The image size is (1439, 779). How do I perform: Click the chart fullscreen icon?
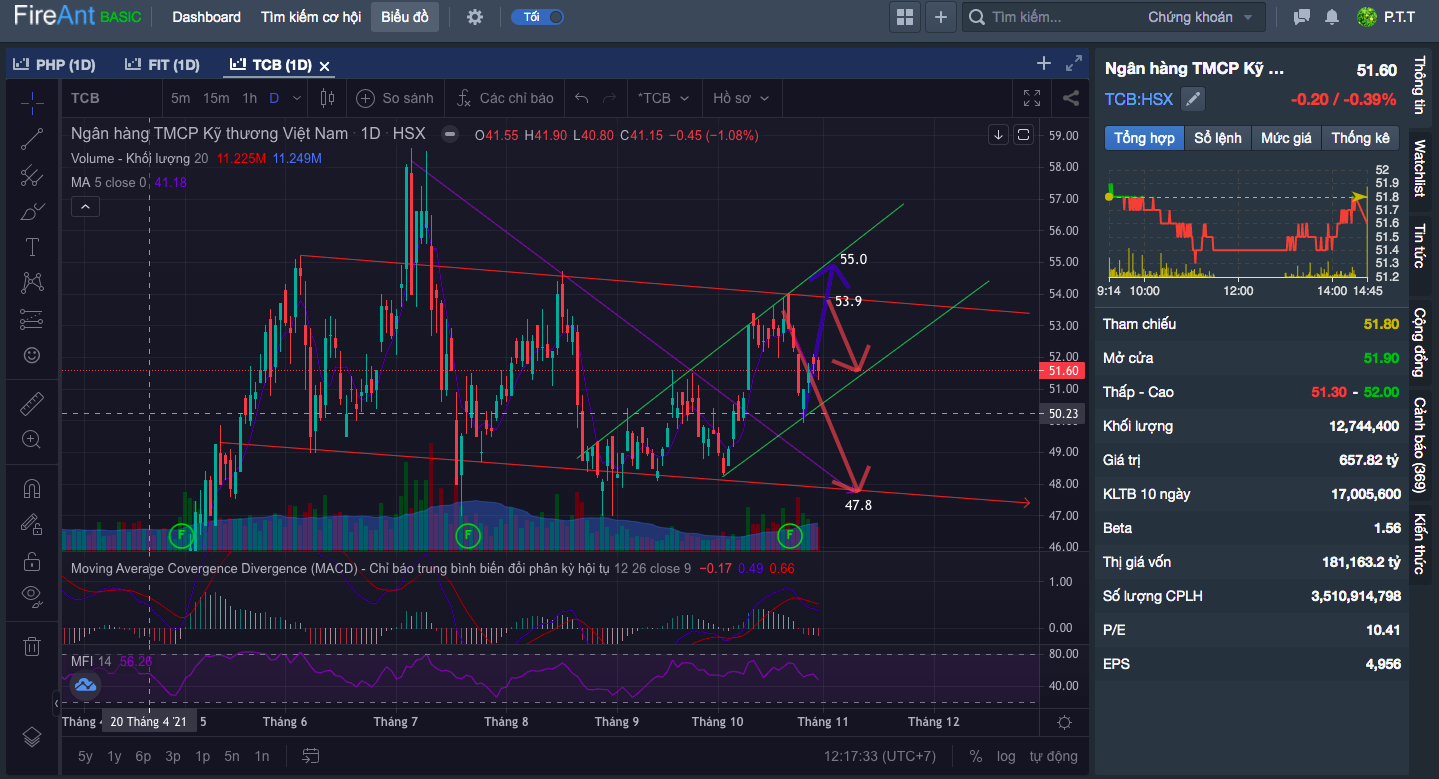[x=1032, y=98]
